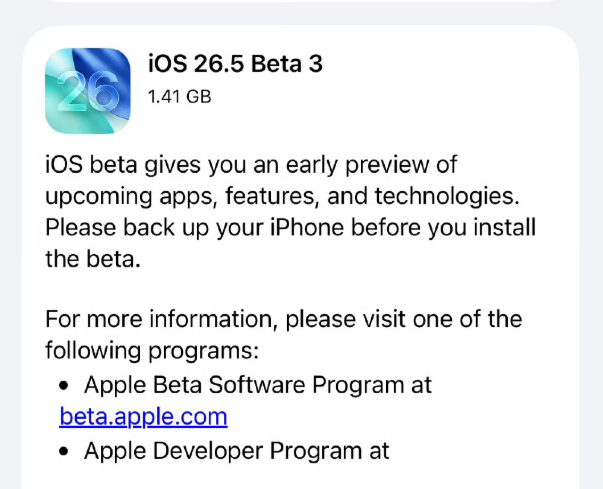Viewport: 603px width, 489px height.
Task: Click the words 'the beta.' ending the first paragraph
Action: point(88,260)
